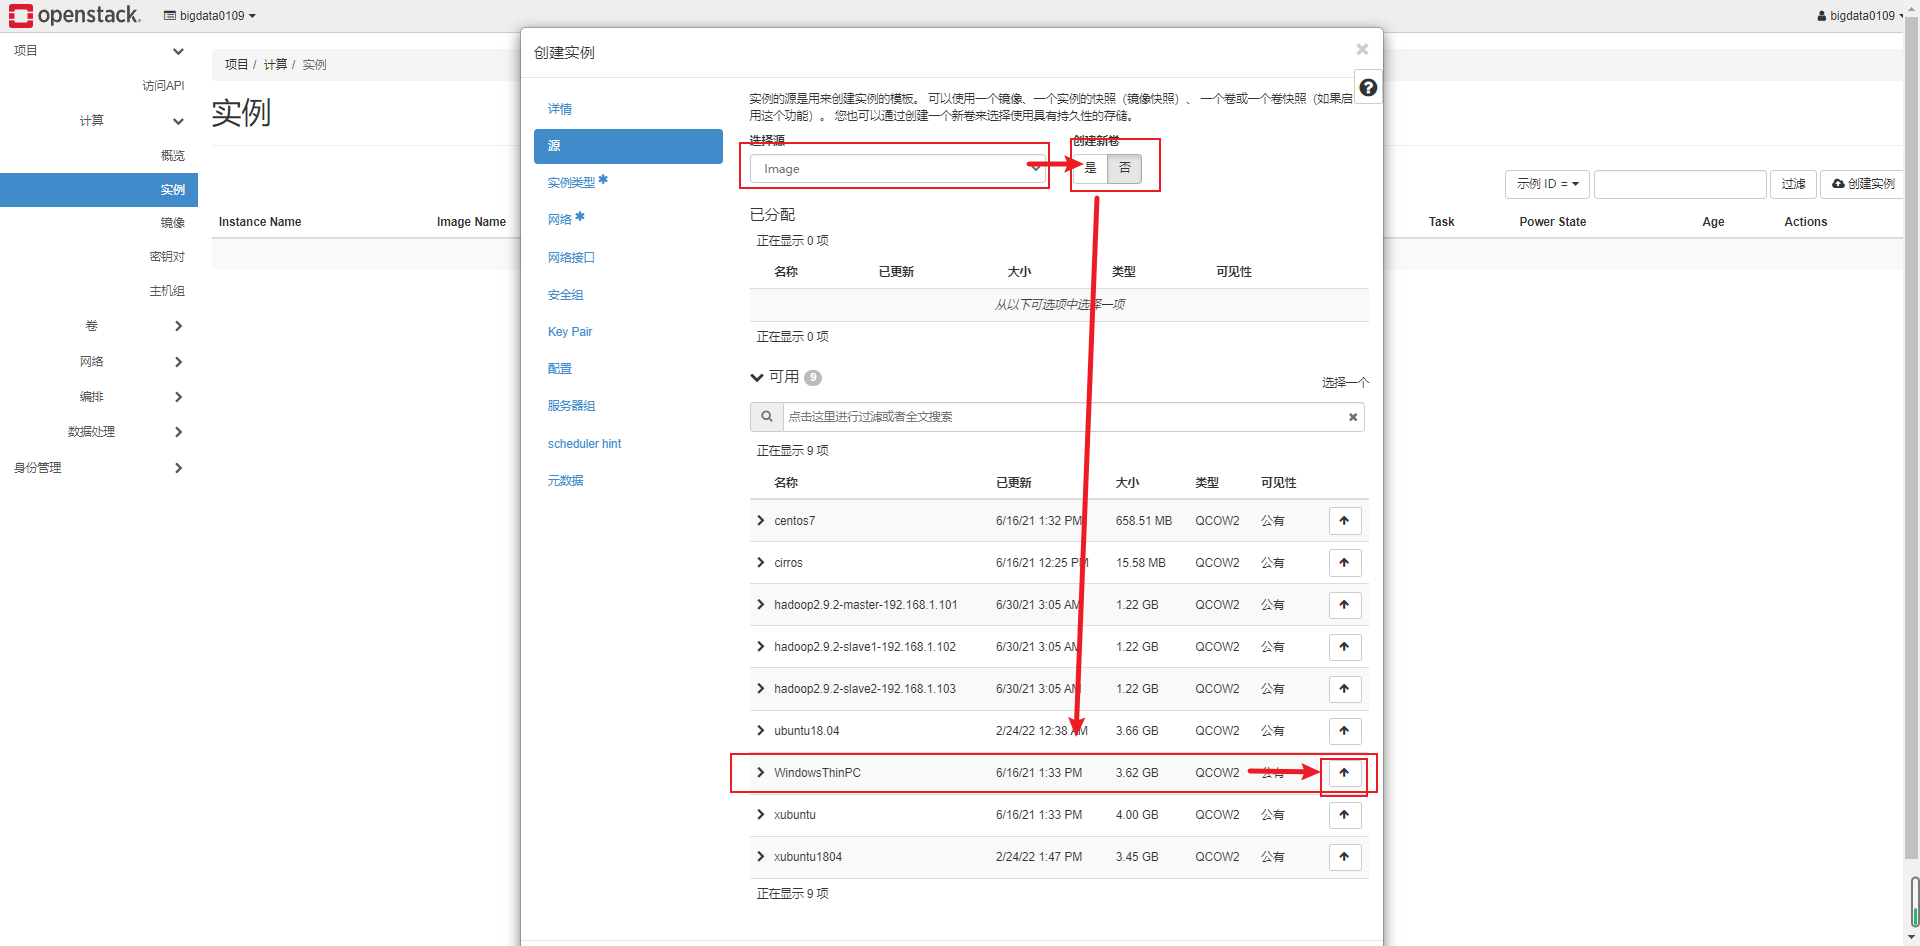
Task: Switch to the 安全组 step
Action: [x=565, y=295]
